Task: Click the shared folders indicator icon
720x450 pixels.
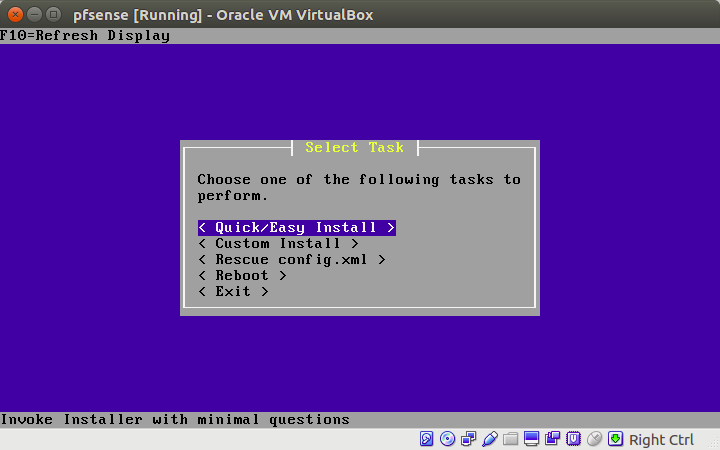Action: click(x=511, y=439)
